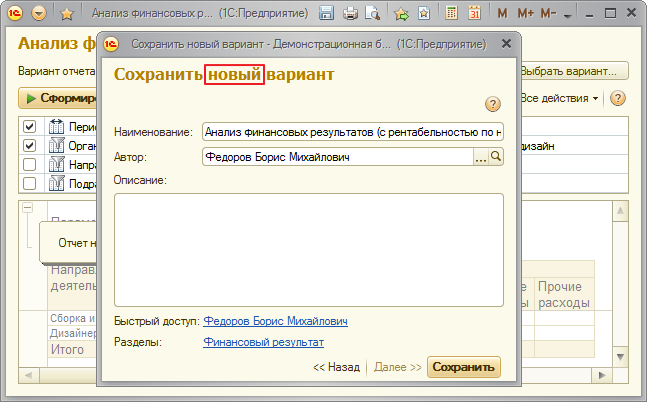Open the Финансовый результат sections link
This screenshot has width=647, height=402.
(x=263, y=342)
